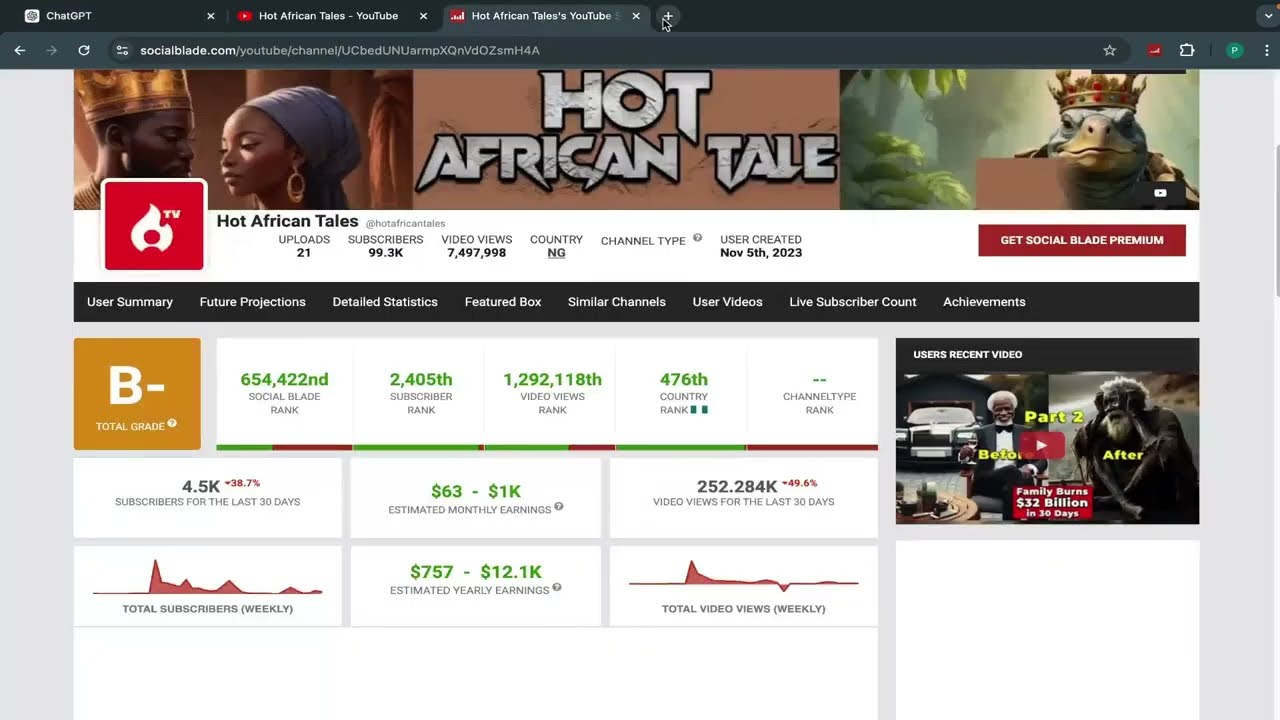Click the Nov 5th, 2023 creation date
The width and height of the screenshot is (1280, 720).
[761, 253]
